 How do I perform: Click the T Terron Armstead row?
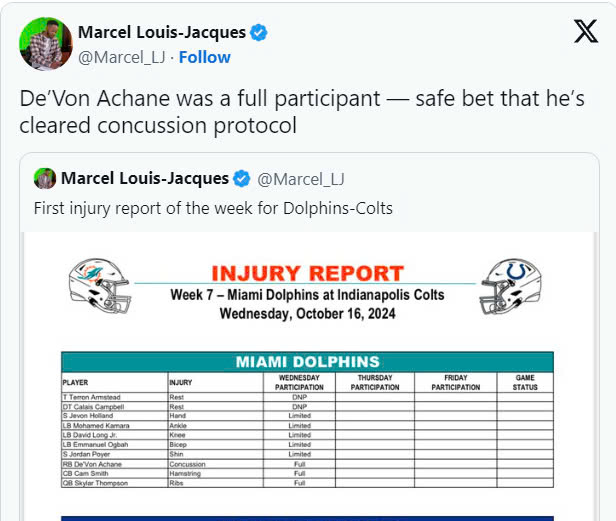(308, 397)
